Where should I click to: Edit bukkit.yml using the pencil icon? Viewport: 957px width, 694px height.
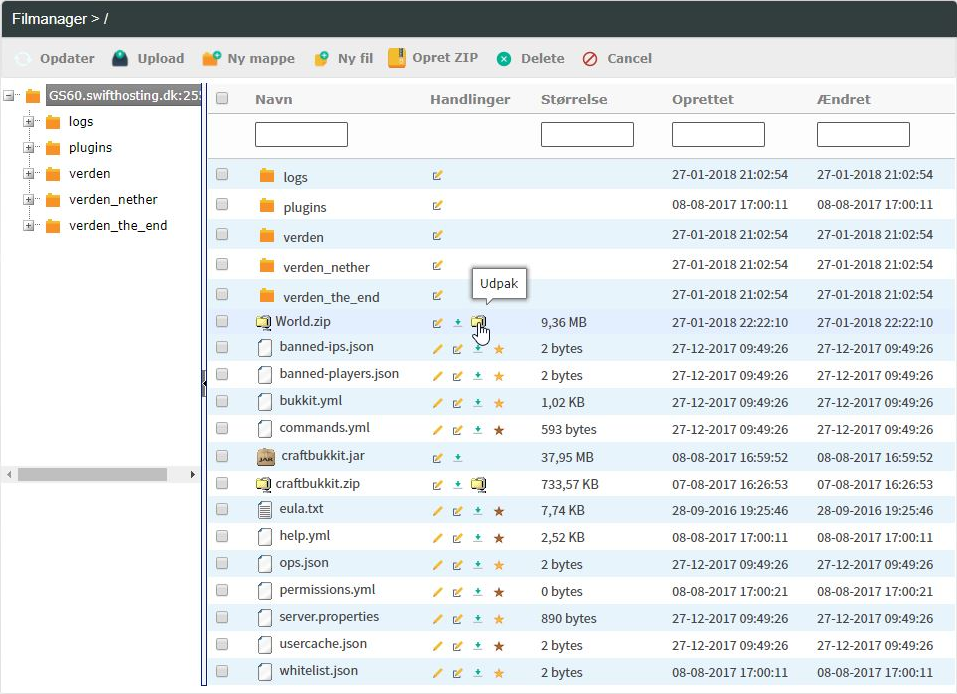tap(438, 403)
